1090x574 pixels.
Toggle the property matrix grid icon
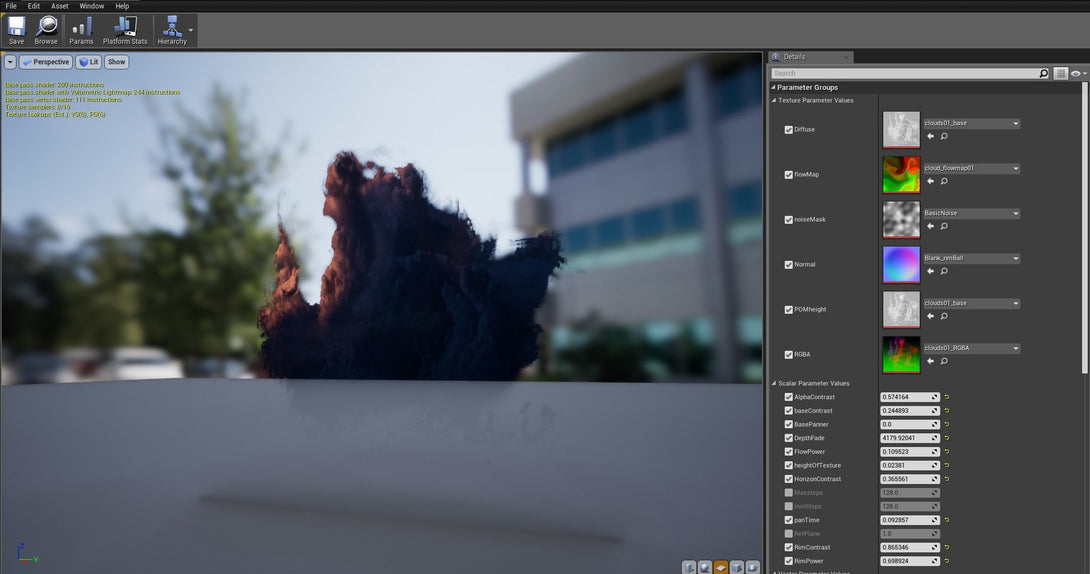pos(1060,73)
